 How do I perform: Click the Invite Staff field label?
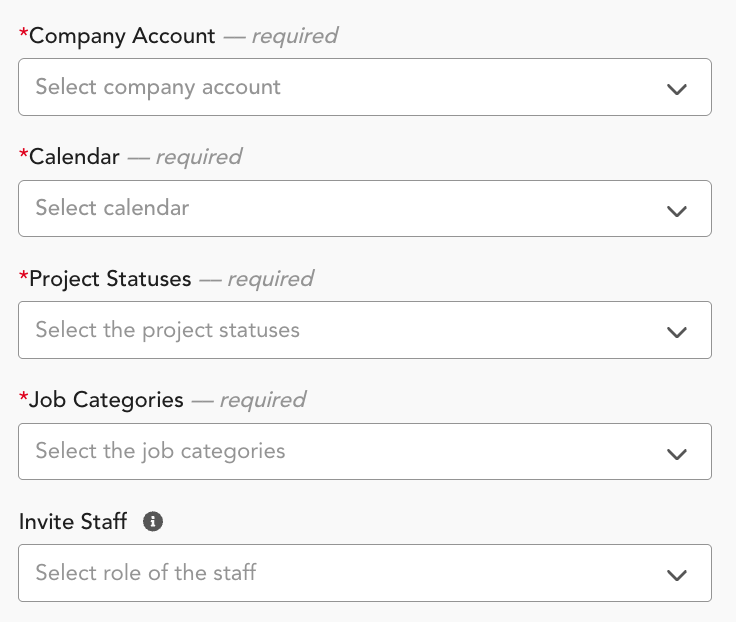(x=73, y=521)
